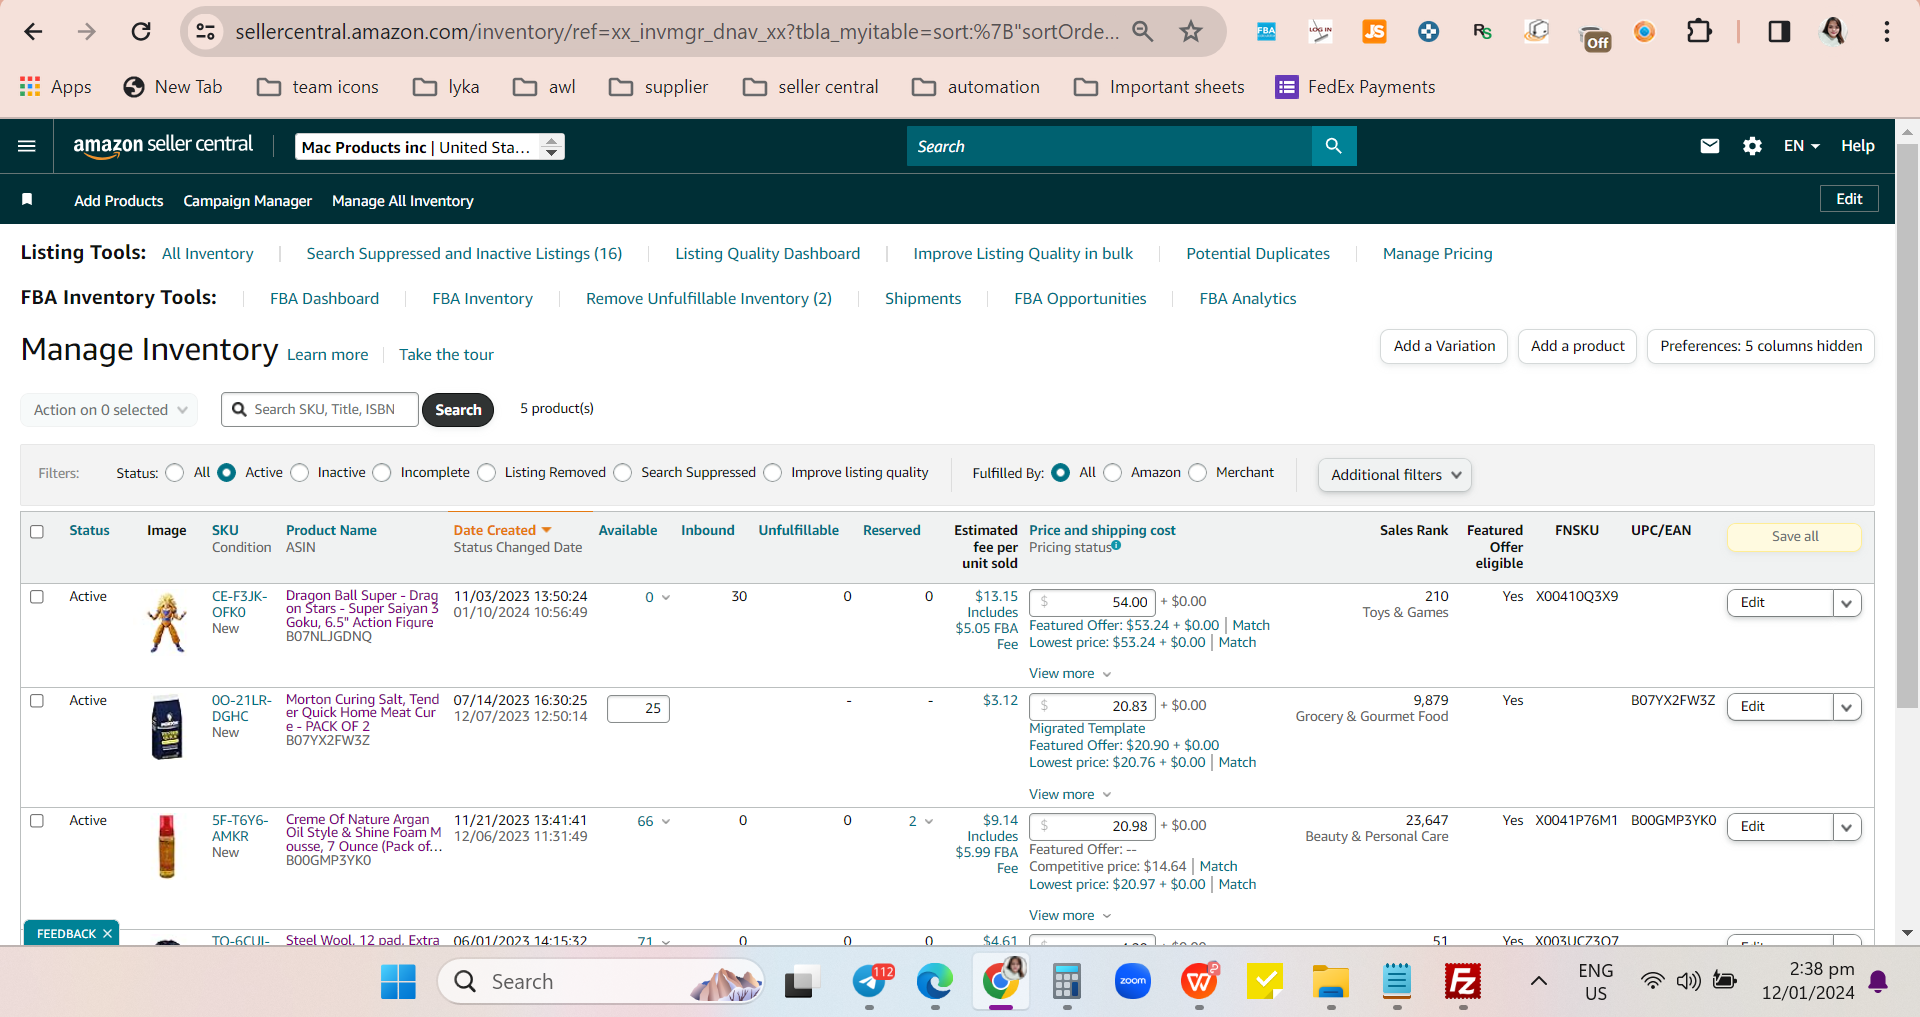Tick the select-all checkbox in table header
The height and width of the screenshot is (1017, 1920).
pos(37,532)
